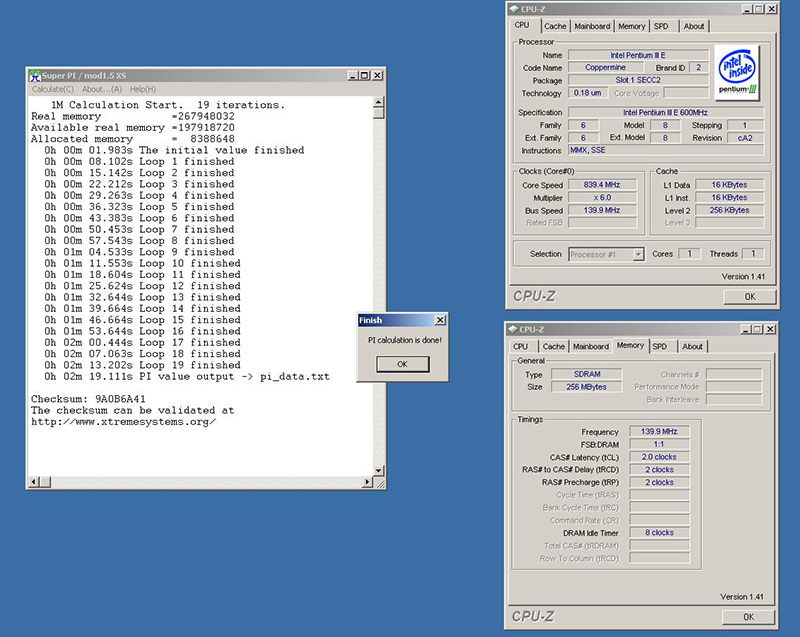This screenshot has width=800, height=637.
Task: Minimize the Super PI window
Action: [x=352, y=75]
